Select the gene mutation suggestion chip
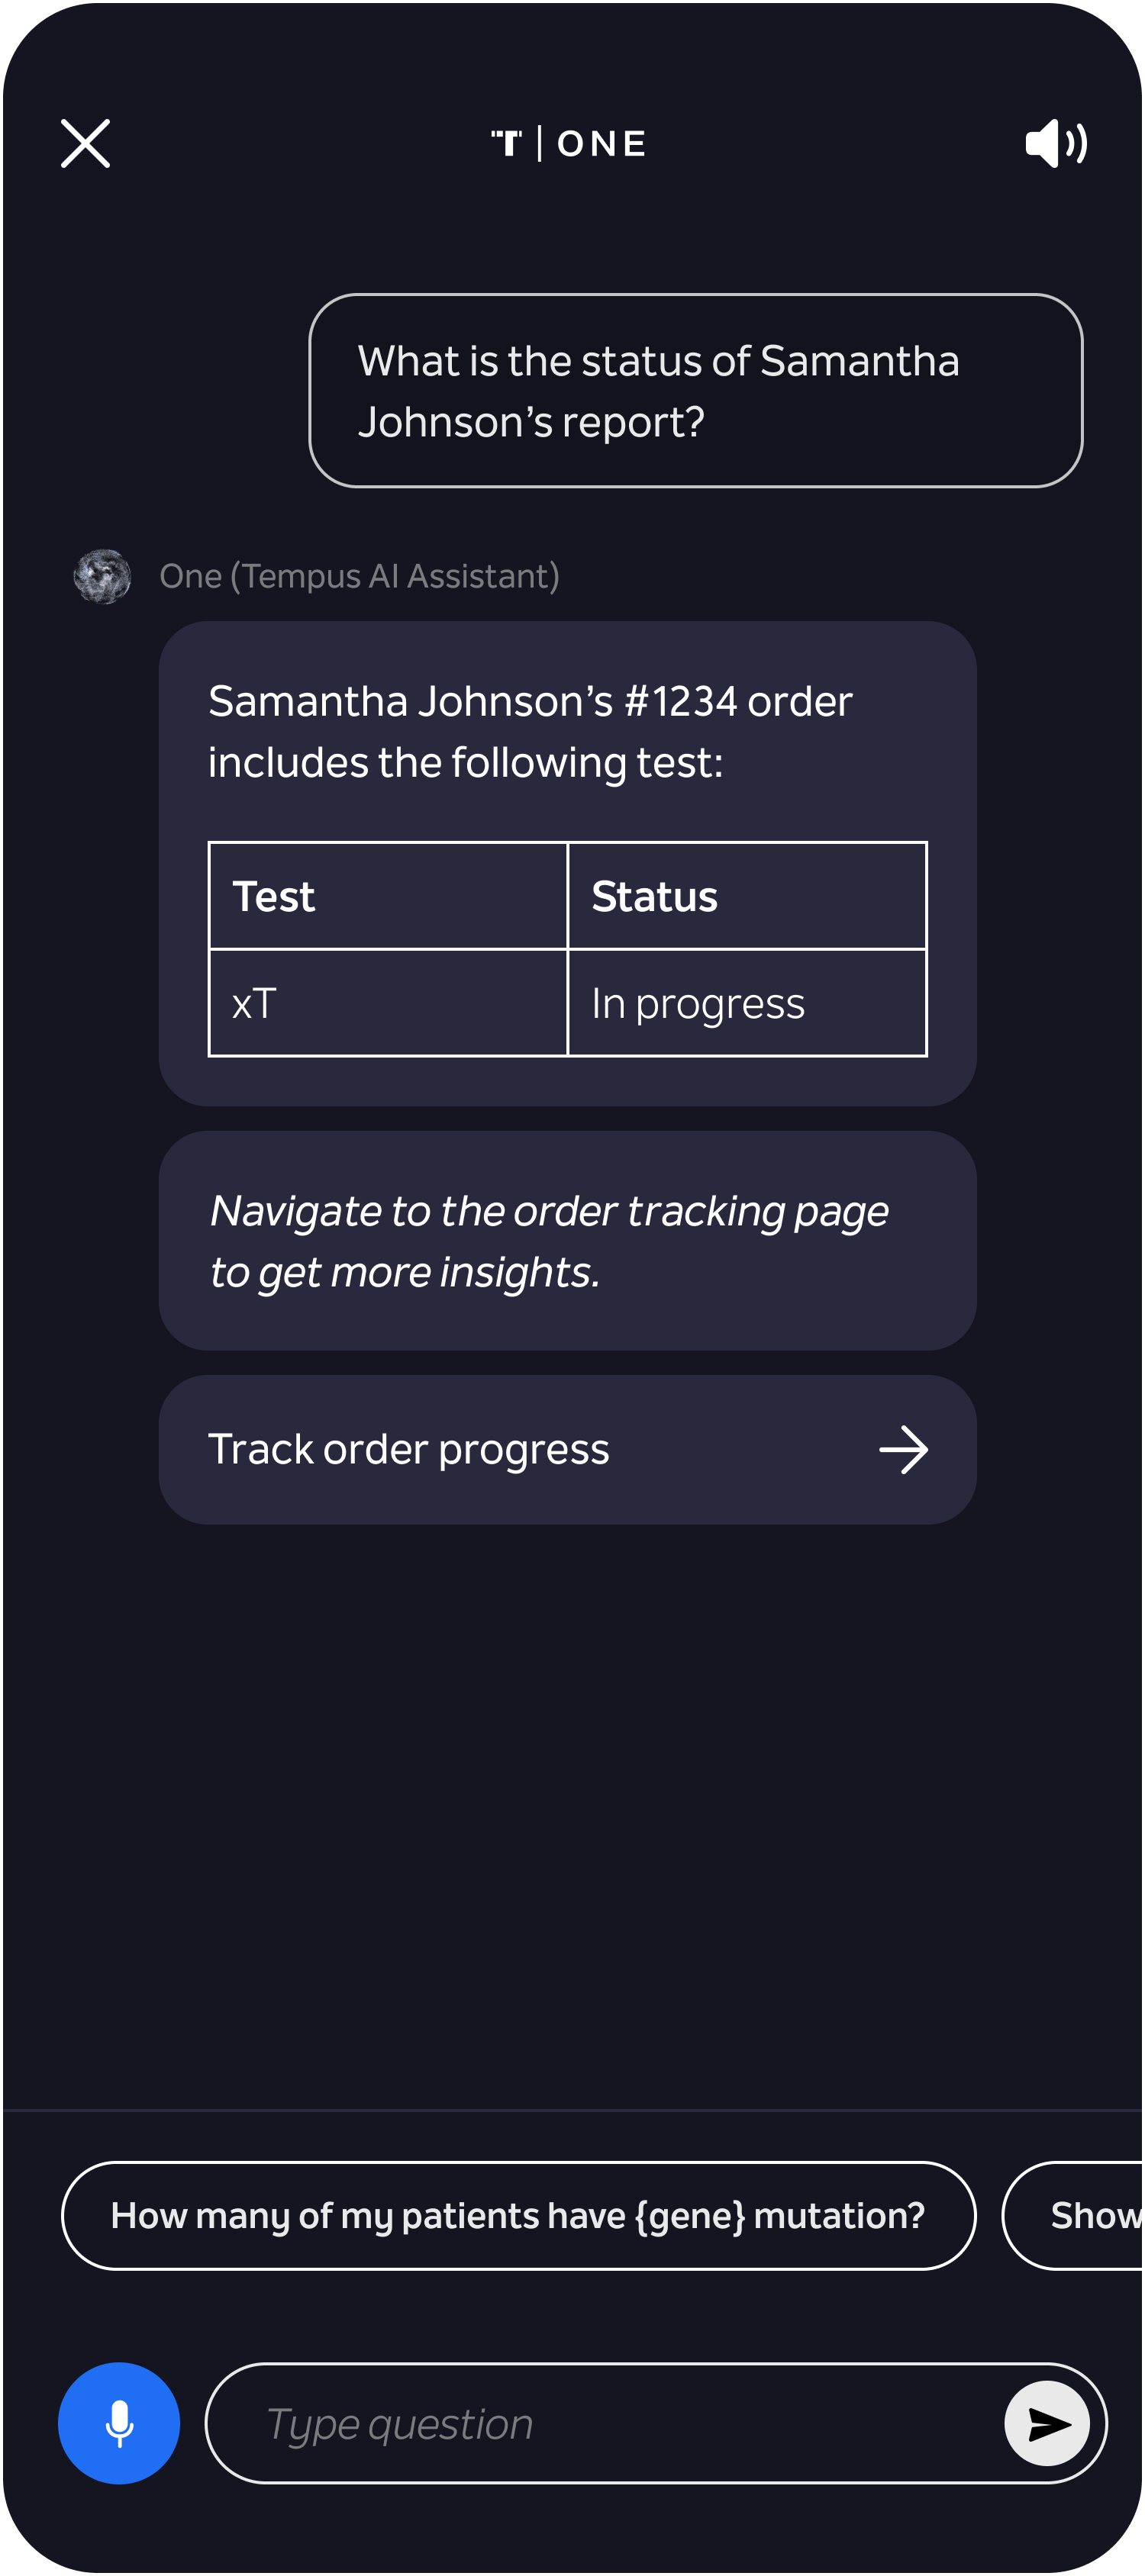 tap(519, 2215)
